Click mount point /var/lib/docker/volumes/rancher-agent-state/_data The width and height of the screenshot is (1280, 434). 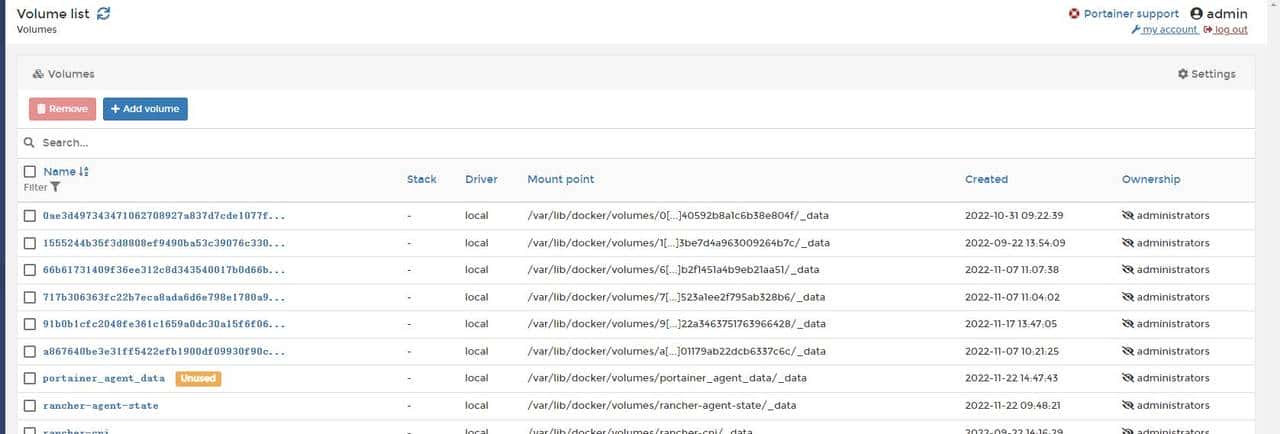[662, 406]
